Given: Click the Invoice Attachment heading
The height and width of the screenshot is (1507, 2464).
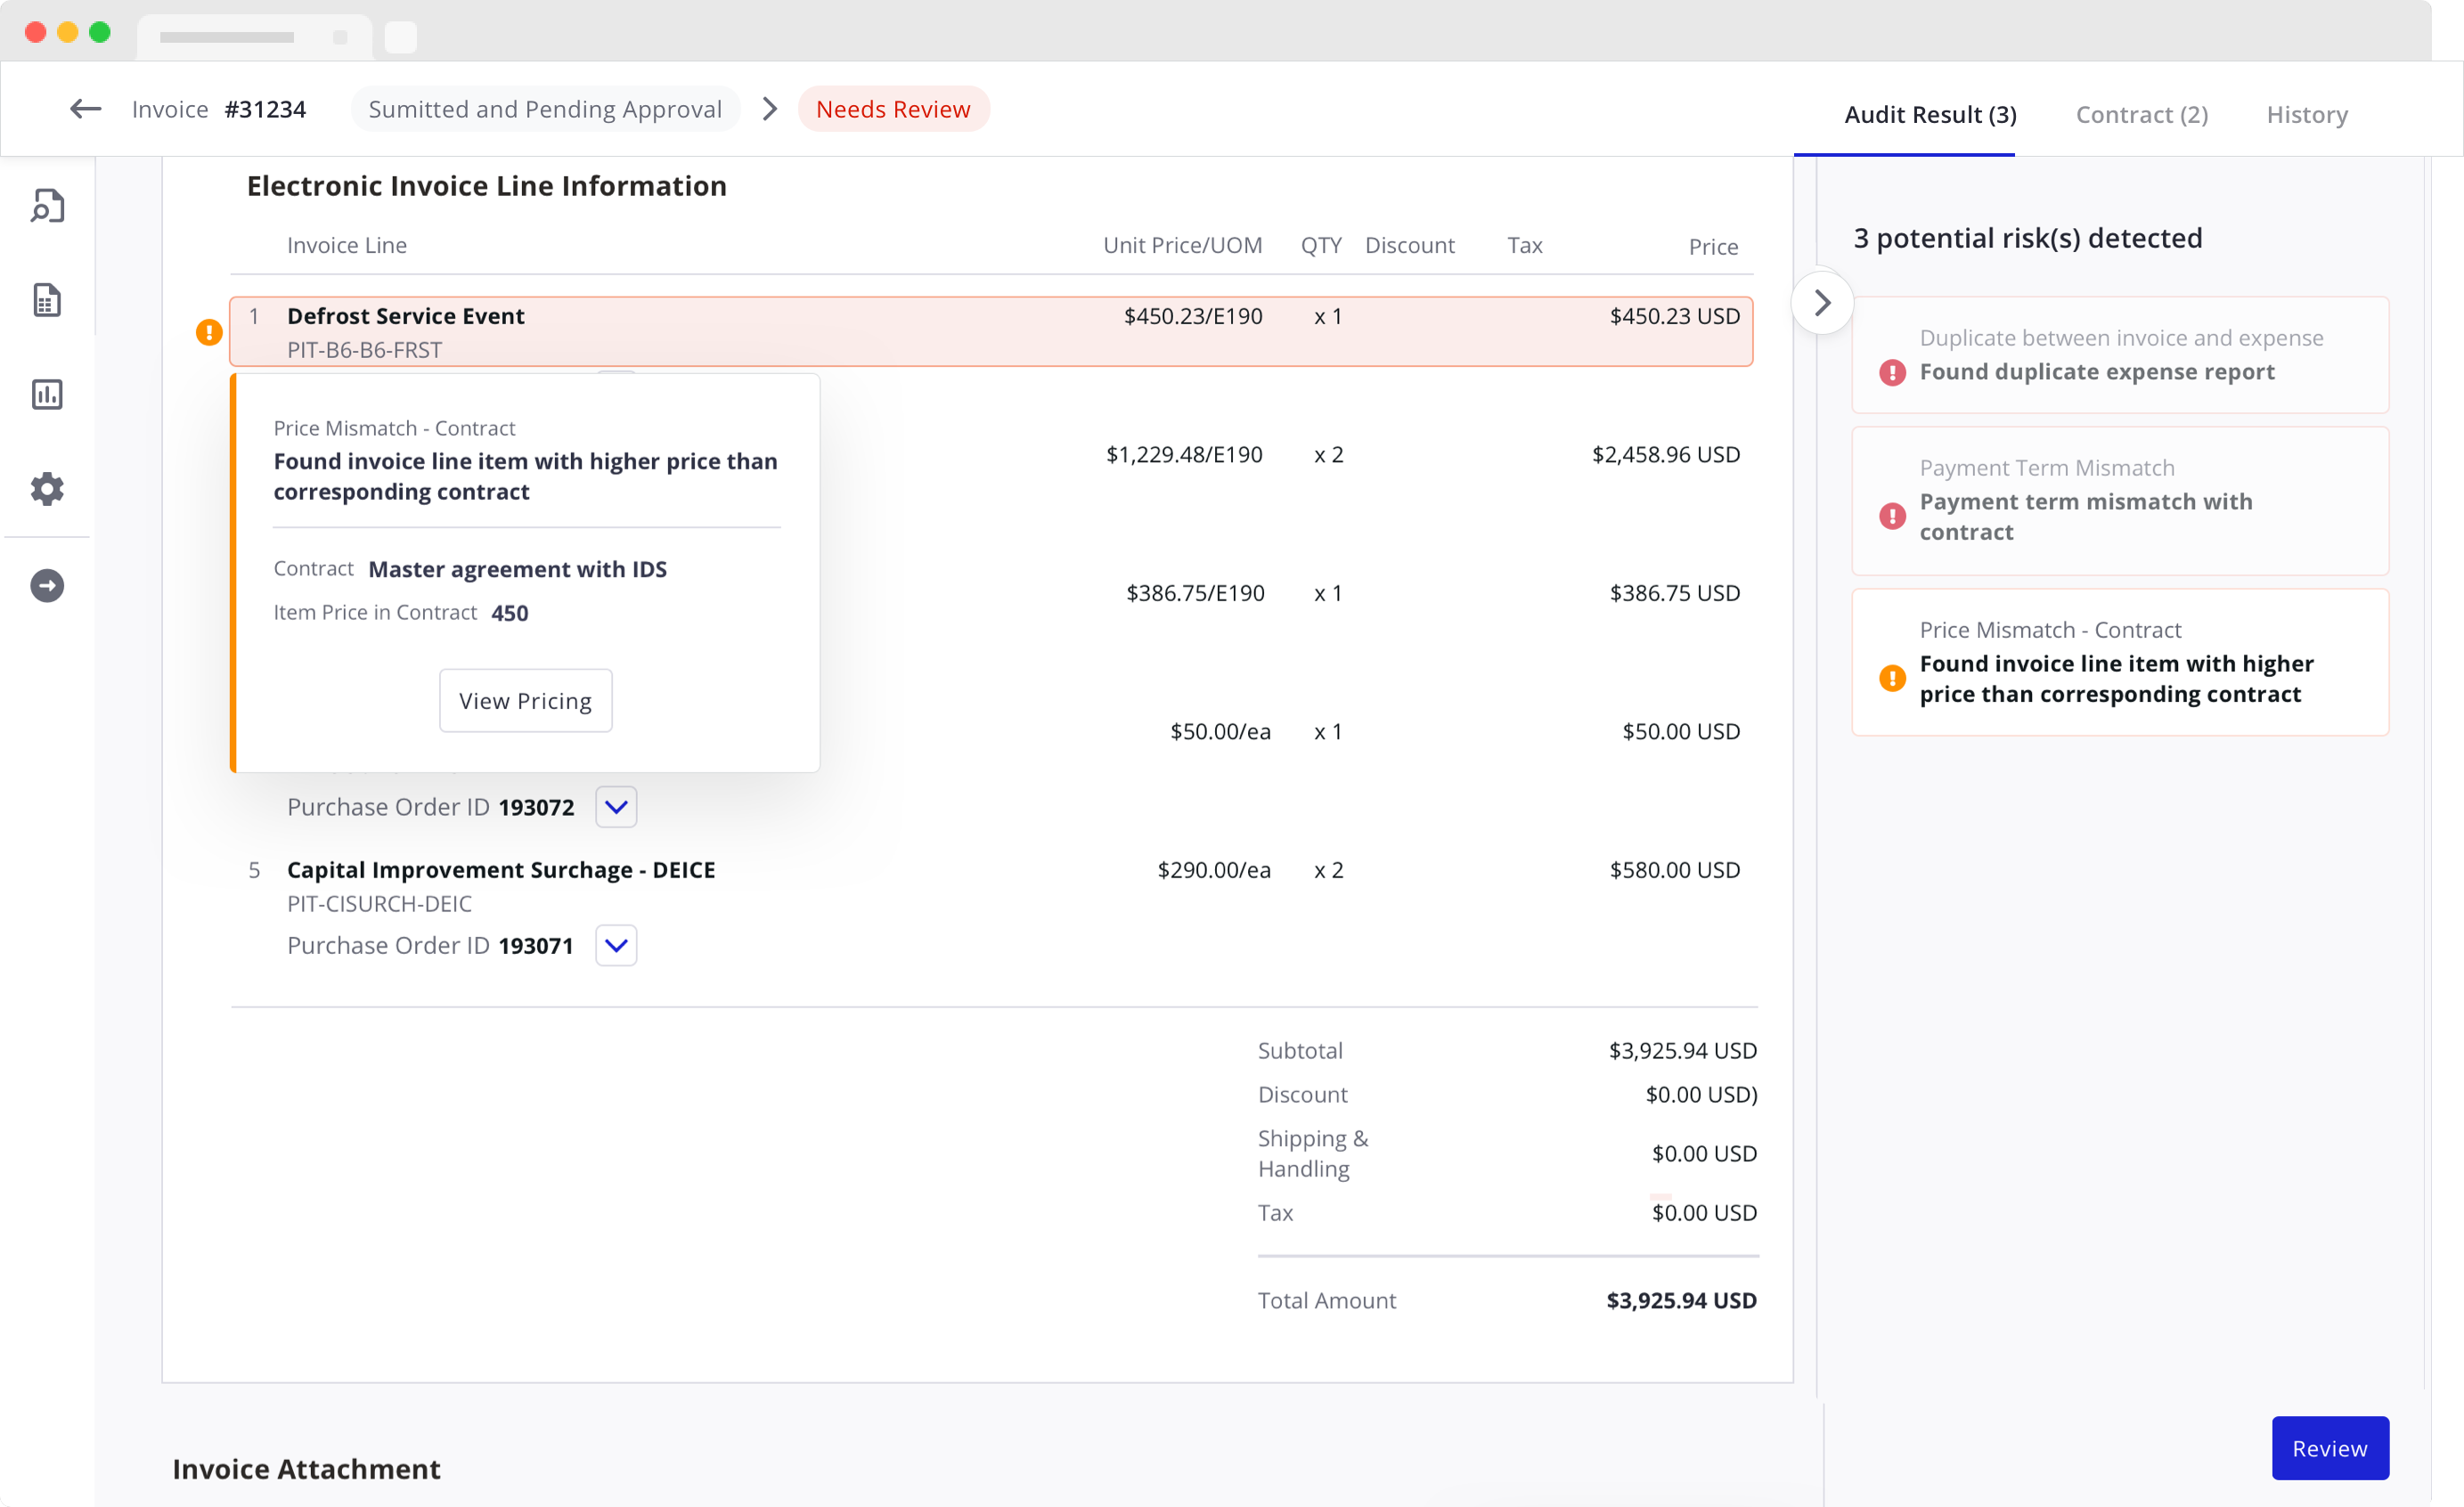Looking at the screenshot, I should click(306, 1468).
